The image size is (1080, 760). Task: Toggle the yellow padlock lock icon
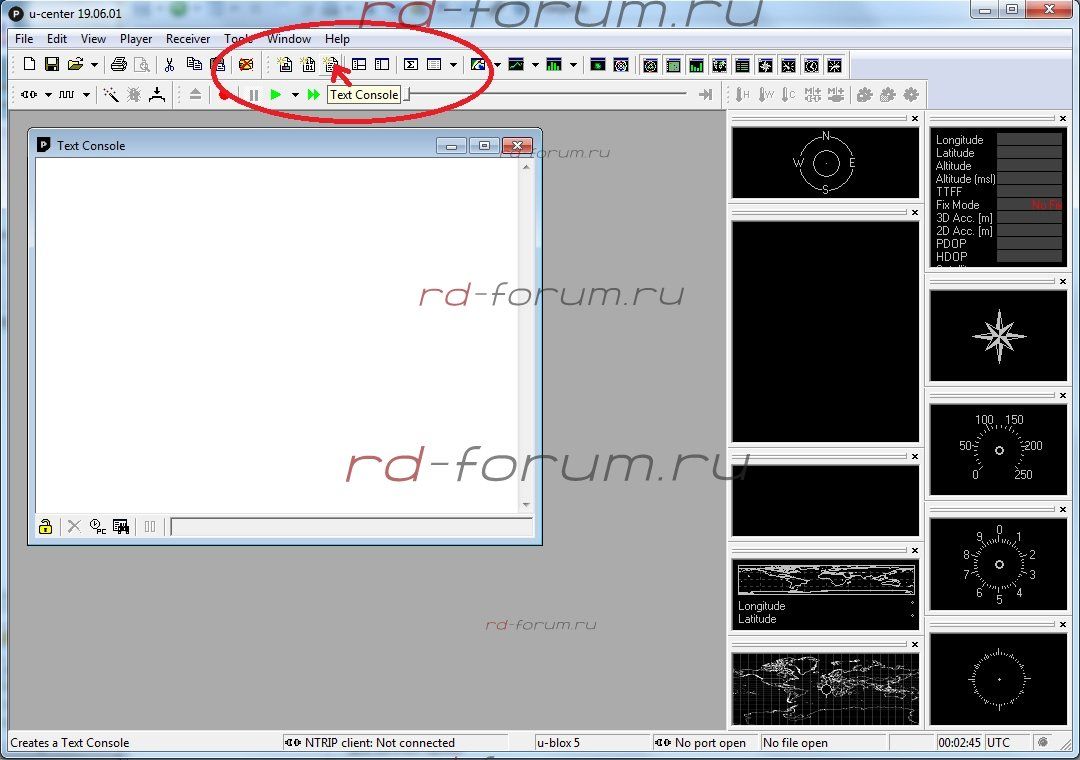(x=45, y=527)
